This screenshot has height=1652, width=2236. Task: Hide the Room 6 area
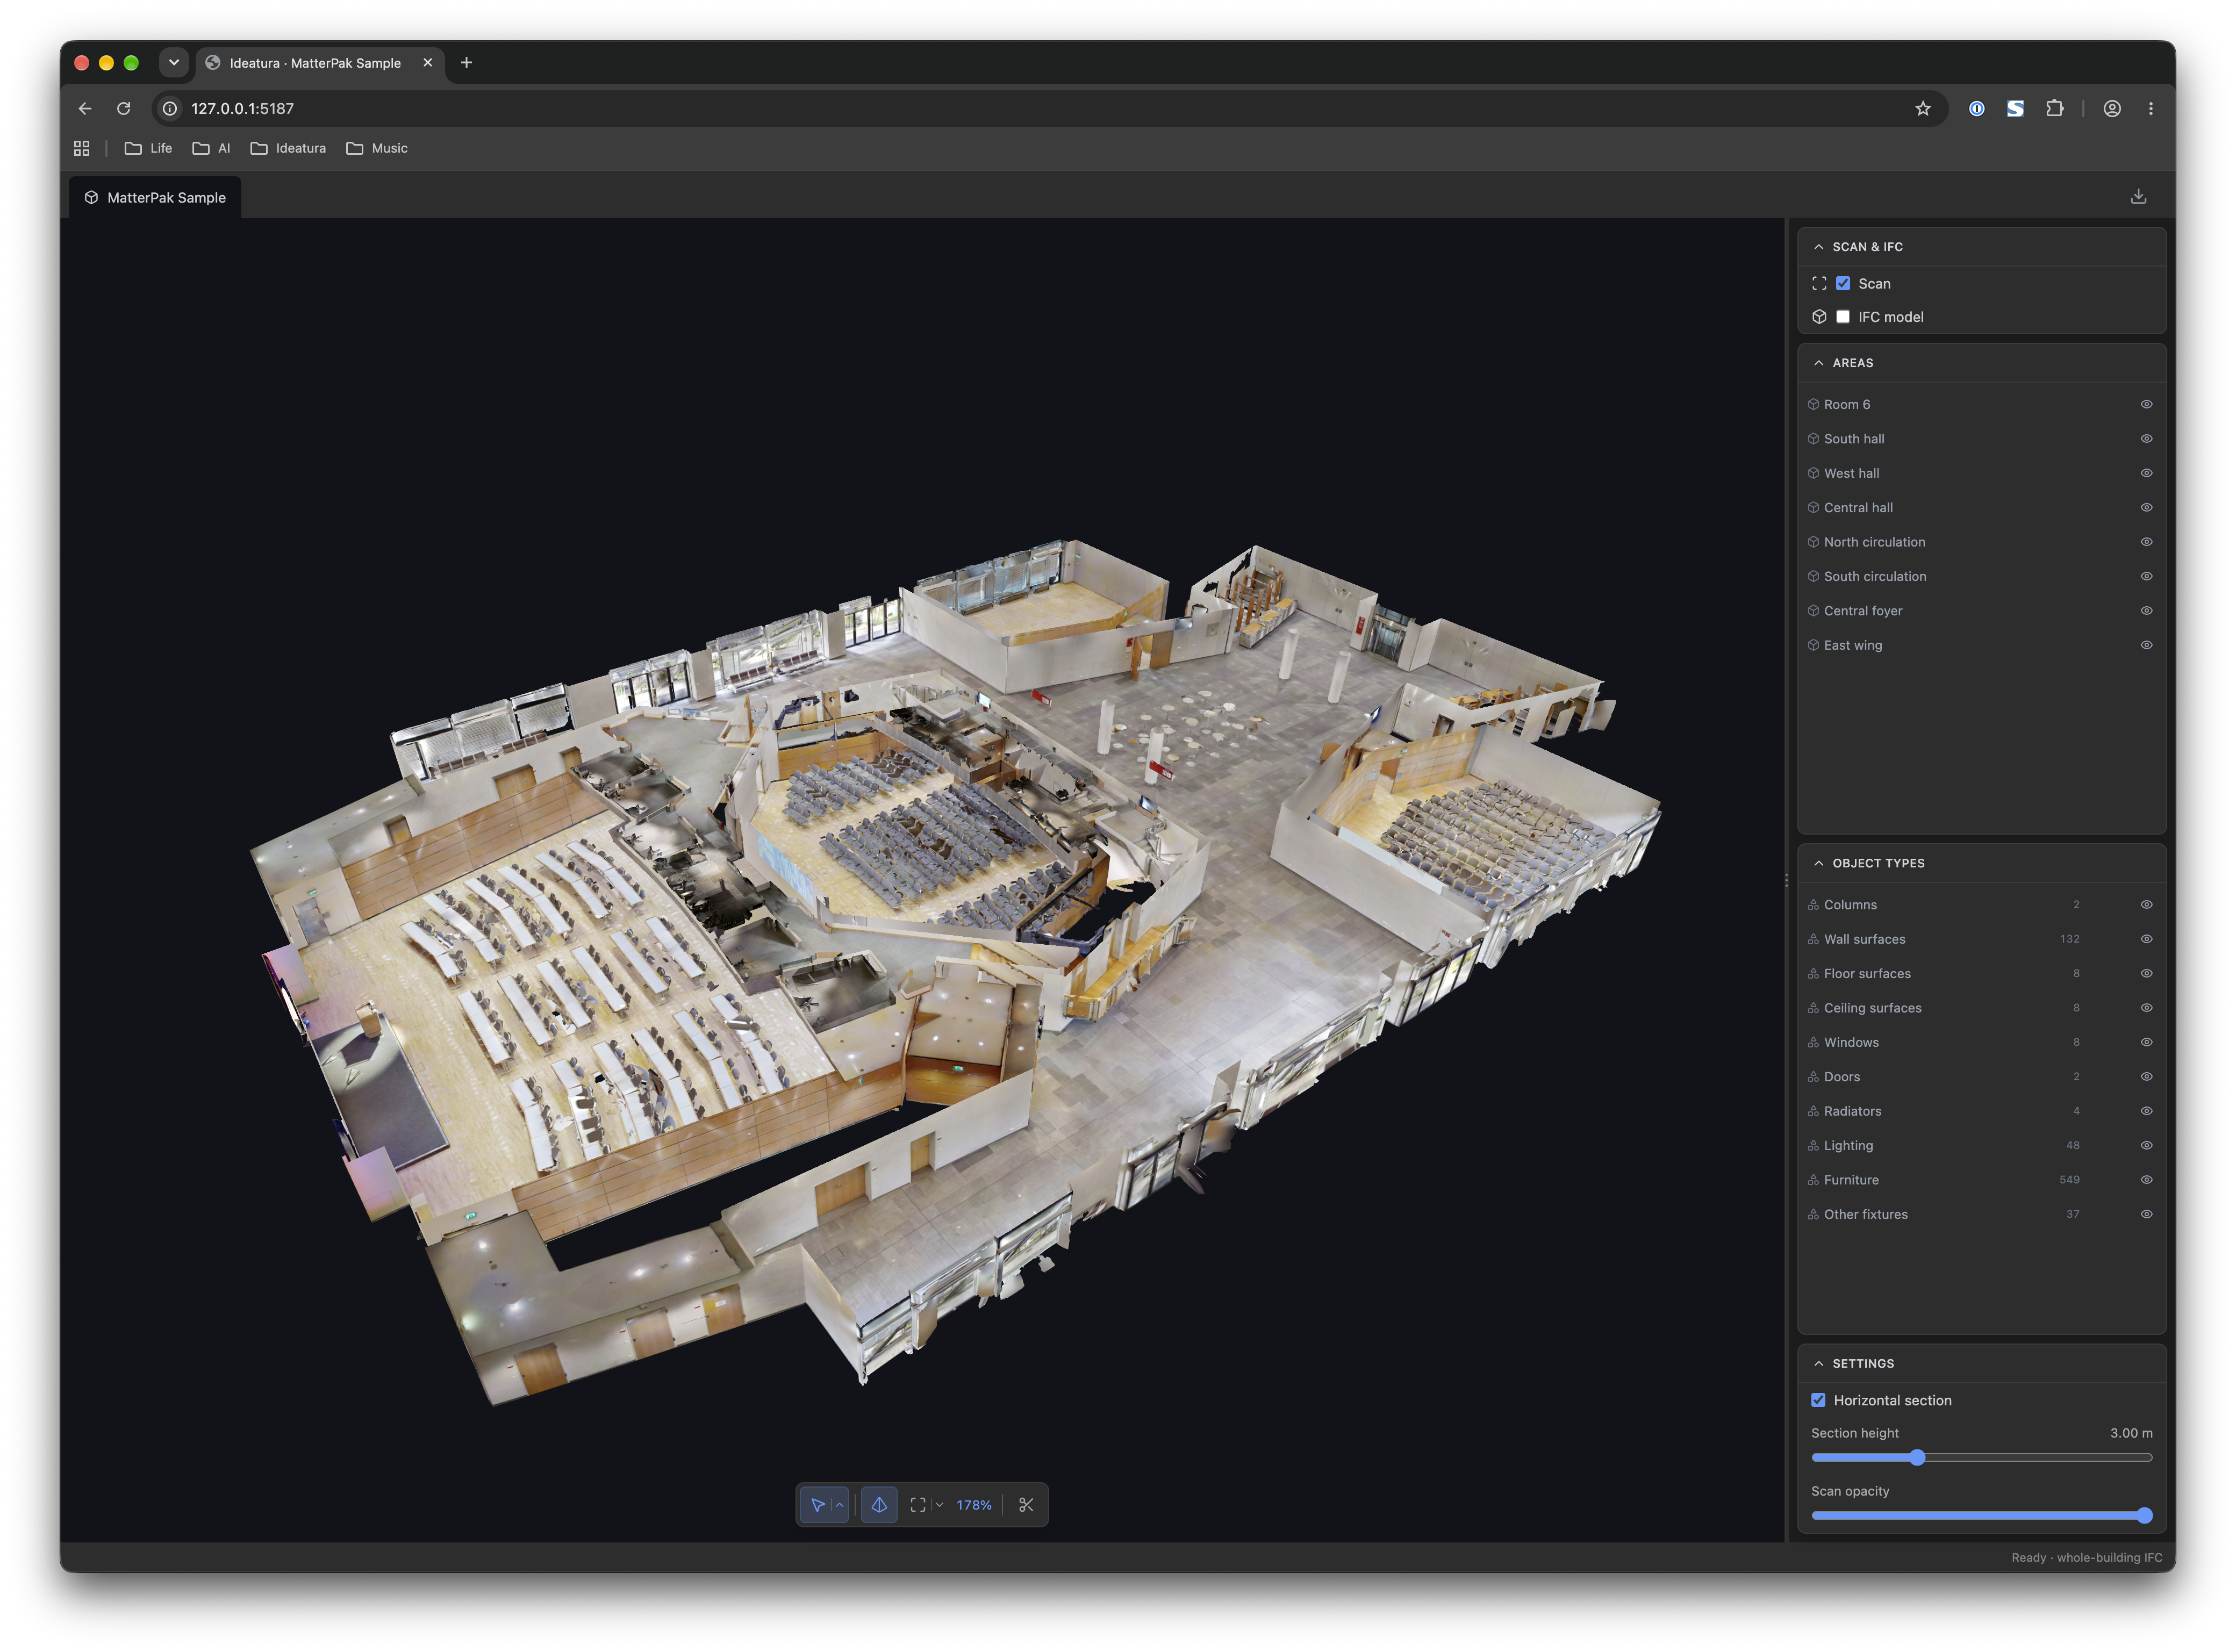tap(2146, 405)
